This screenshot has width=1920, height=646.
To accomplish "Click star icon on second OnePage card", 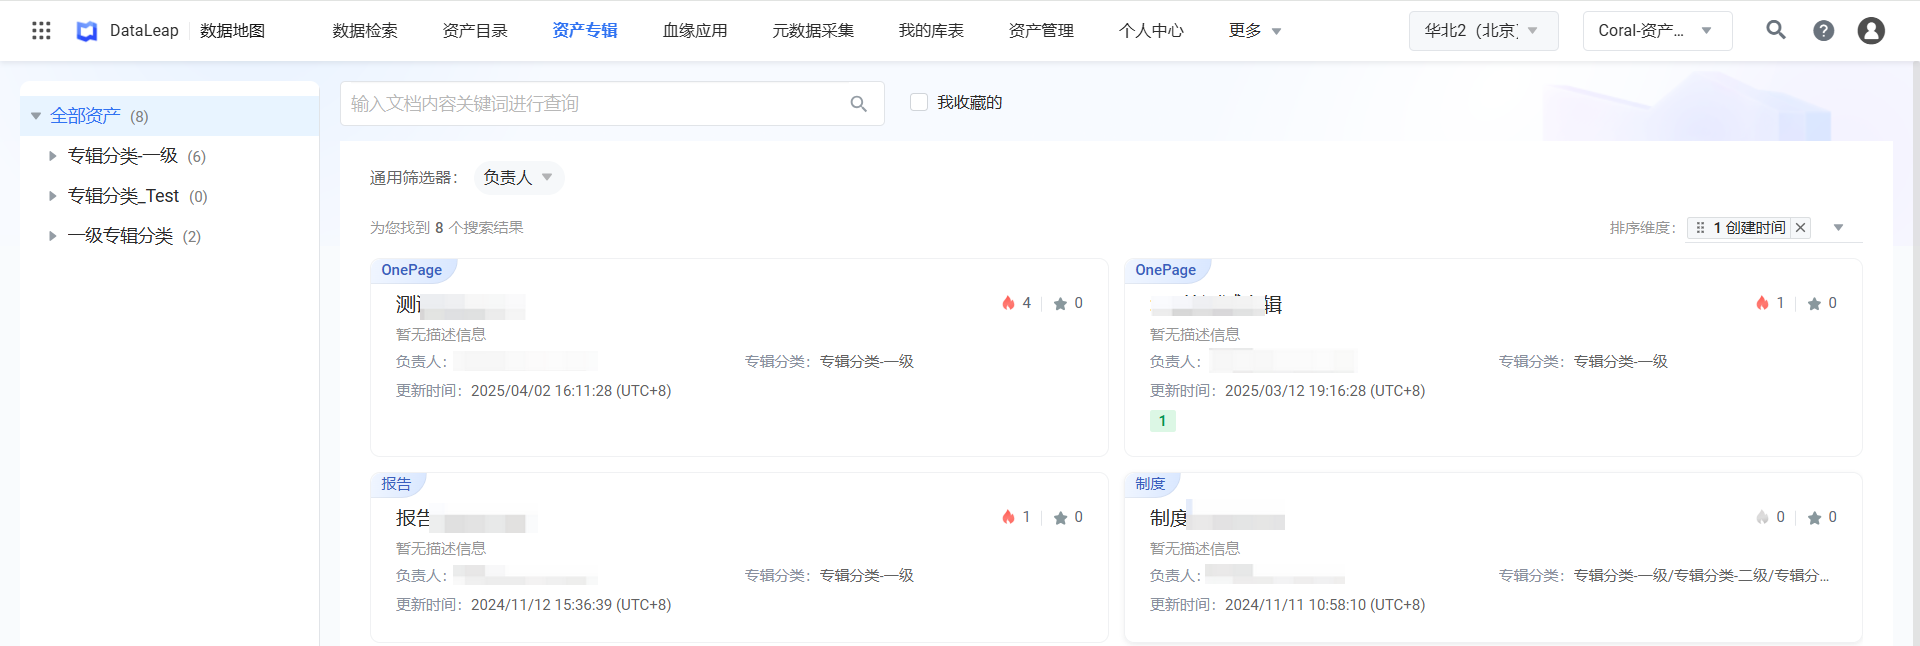I will [1814, 304].
